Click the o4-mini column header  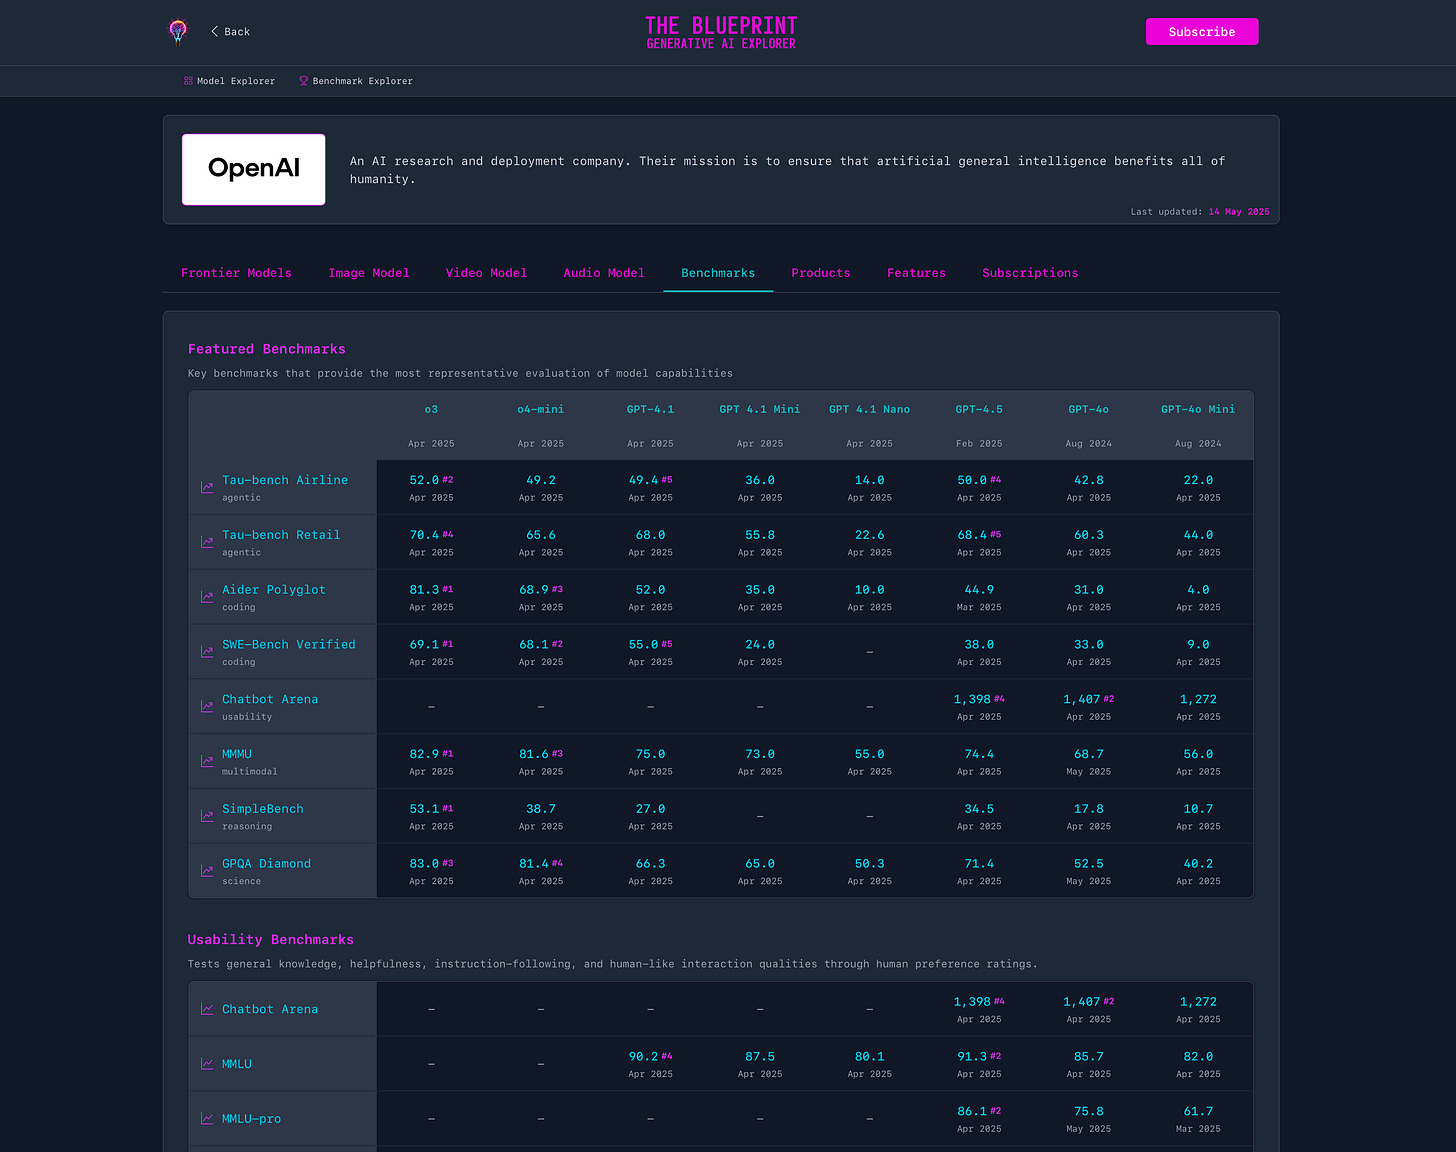[541, 409]
